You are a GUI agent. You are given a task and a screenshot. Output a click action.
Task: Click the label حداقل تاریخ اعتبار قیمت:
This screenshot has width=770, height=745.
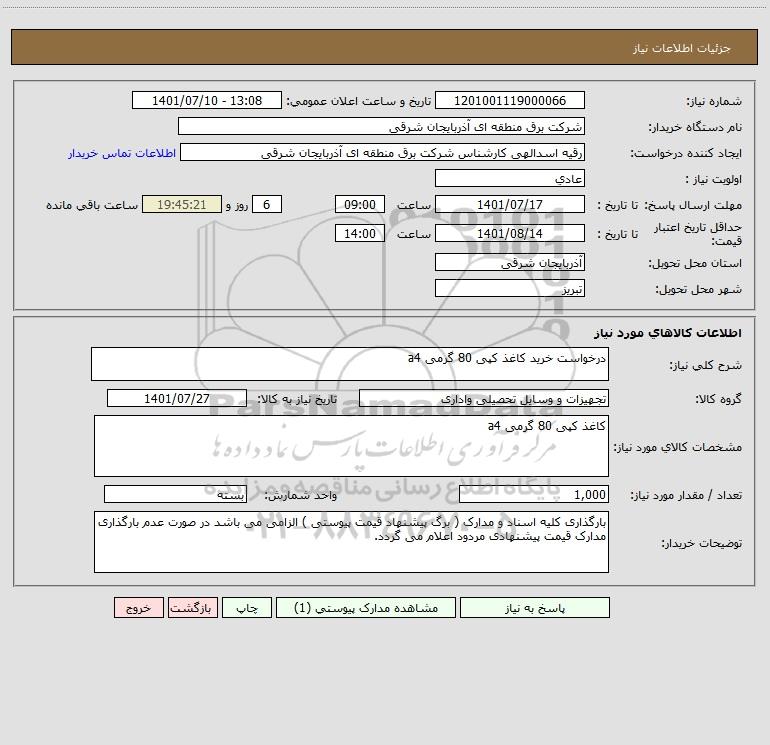(697, 234)
